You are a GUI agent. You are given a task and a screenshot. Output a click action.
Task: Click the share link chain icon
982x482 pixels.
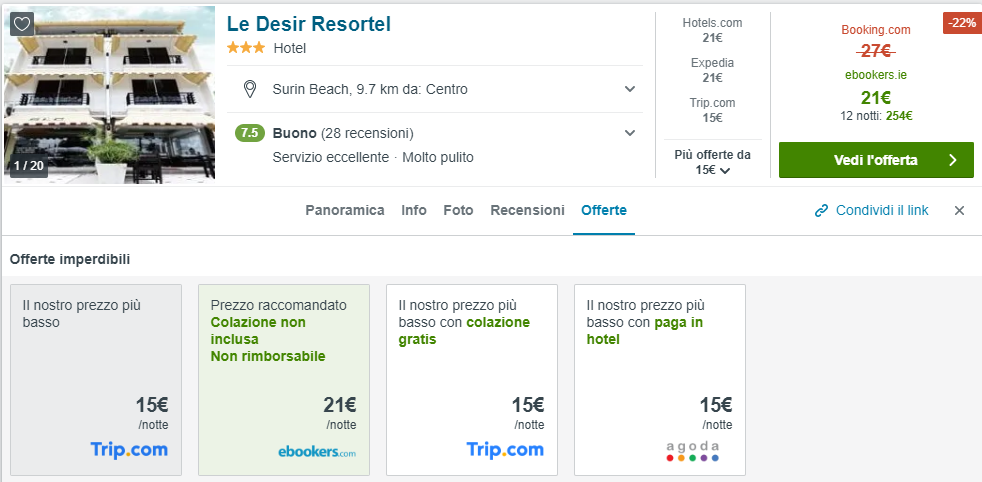coord(821,210)
